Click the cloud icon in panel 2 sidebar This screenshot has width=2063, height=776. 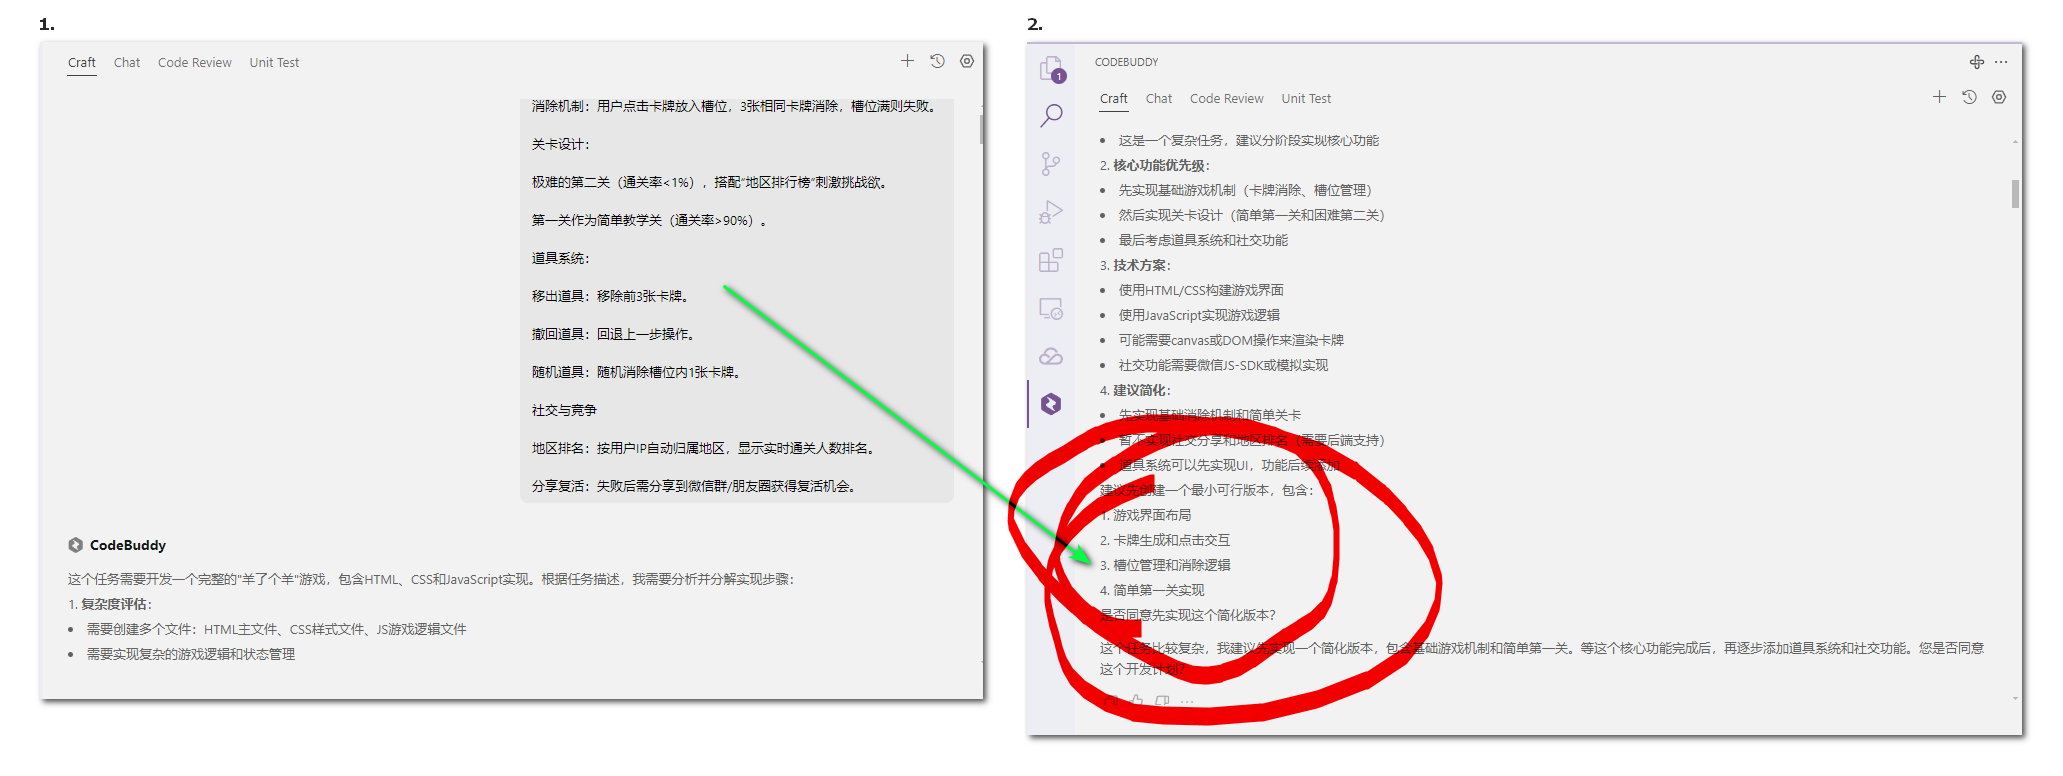[x=1051, y=356]
